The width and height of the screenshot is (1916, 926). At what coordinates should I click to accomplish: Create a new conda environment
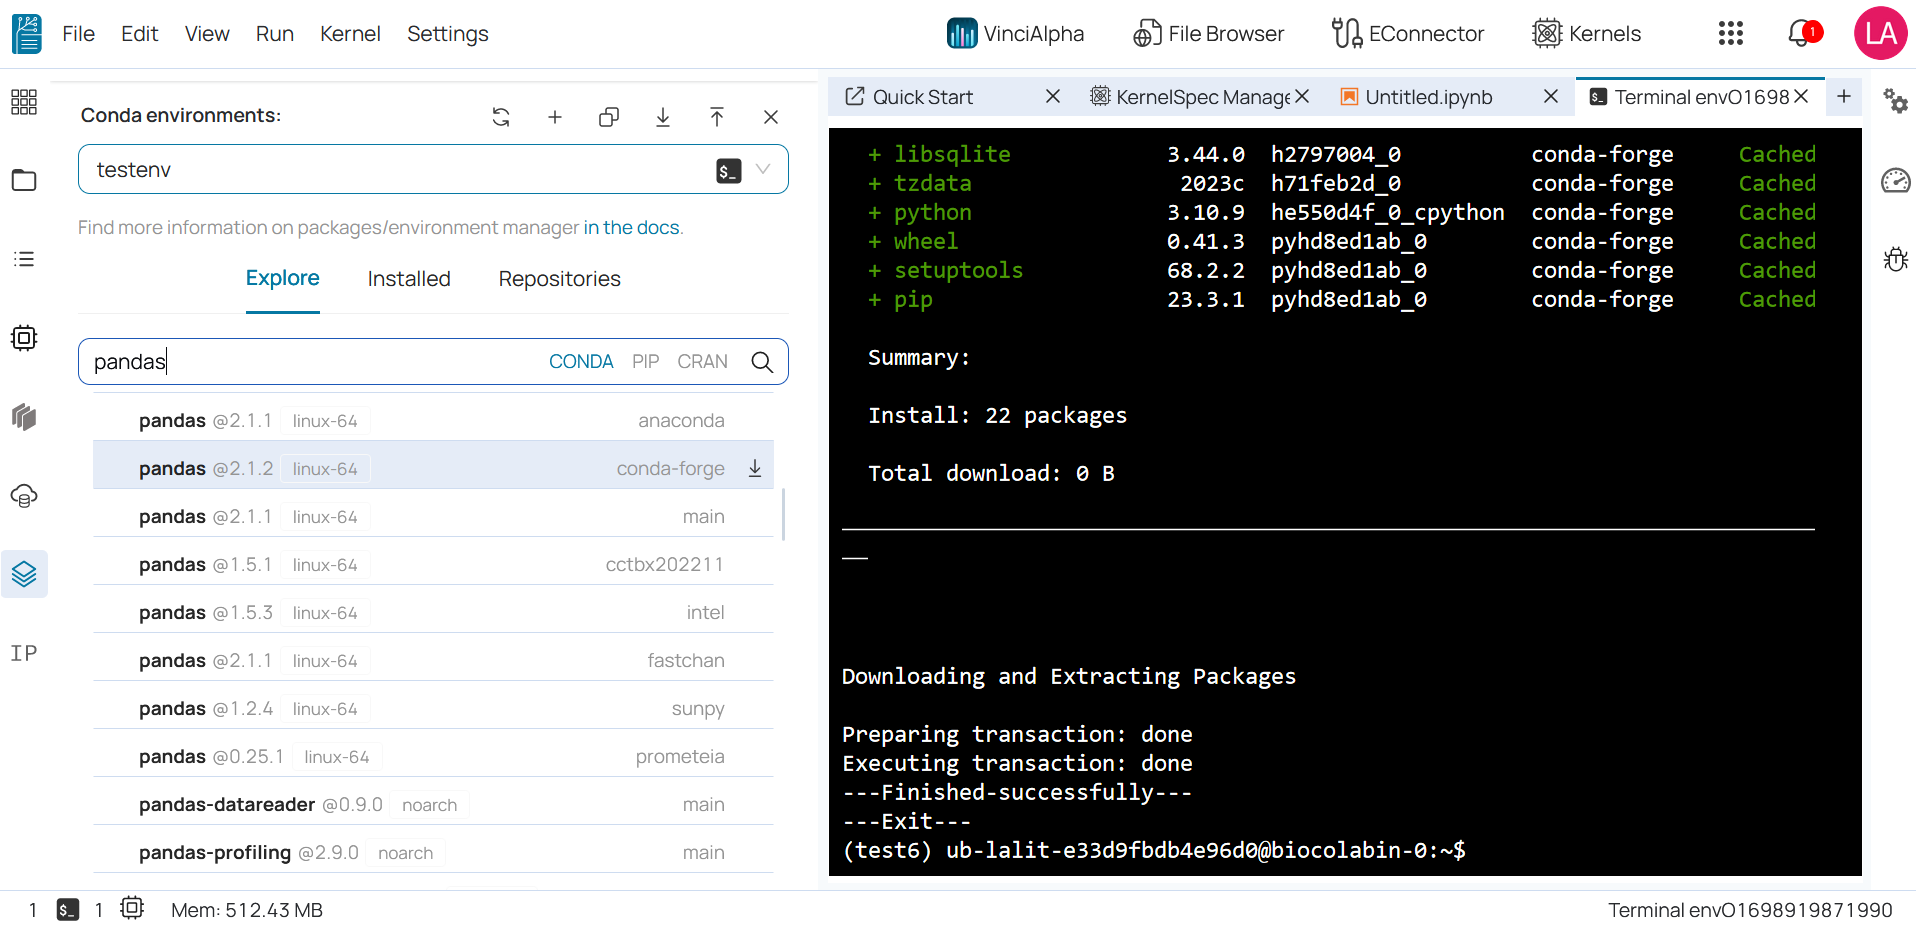[x=555, y=117]
